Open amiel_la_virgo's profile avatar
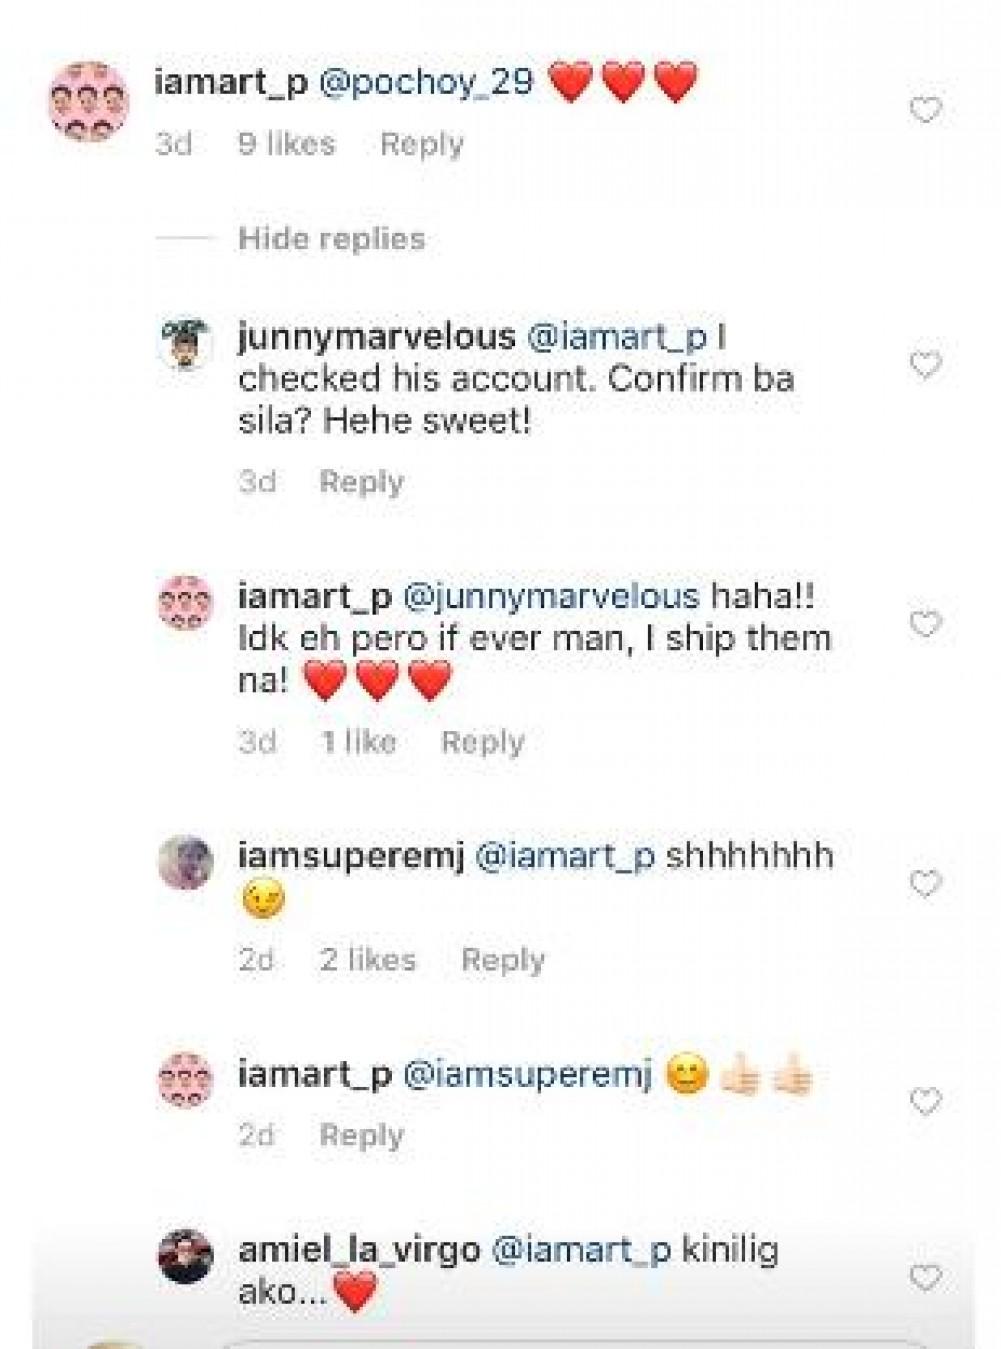The image size is (1001, 1349). point(186,1256)
